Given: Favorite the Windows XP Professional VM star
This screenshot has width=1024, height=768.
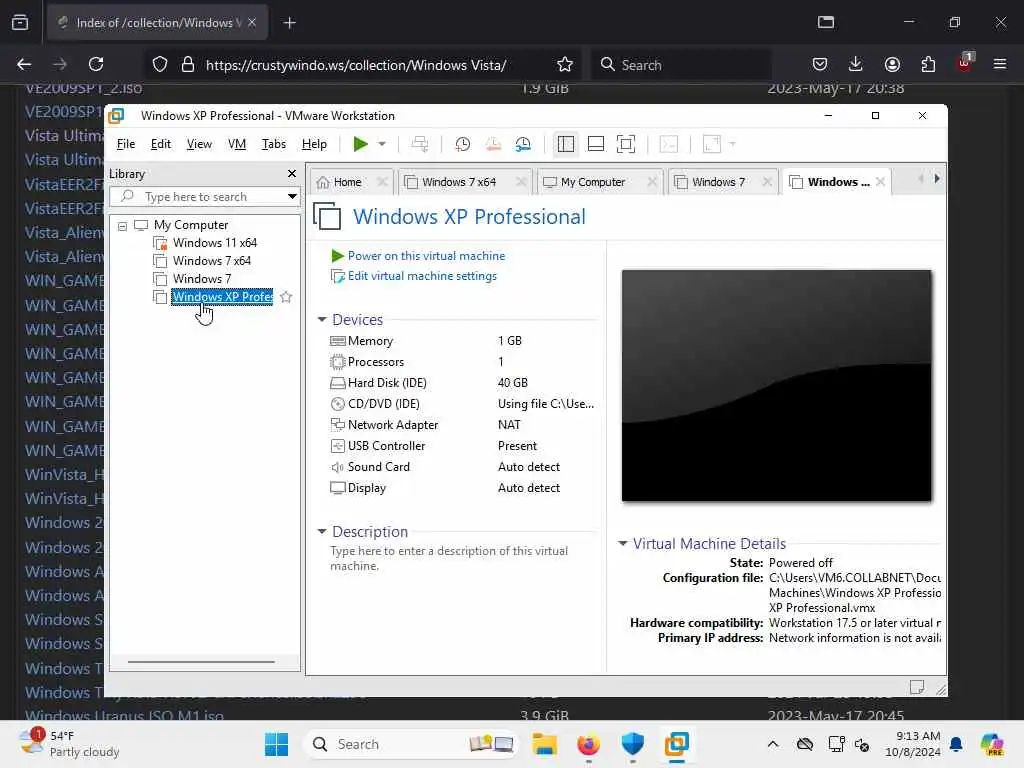Looking at the screenshot, I should tap(286, 297).
